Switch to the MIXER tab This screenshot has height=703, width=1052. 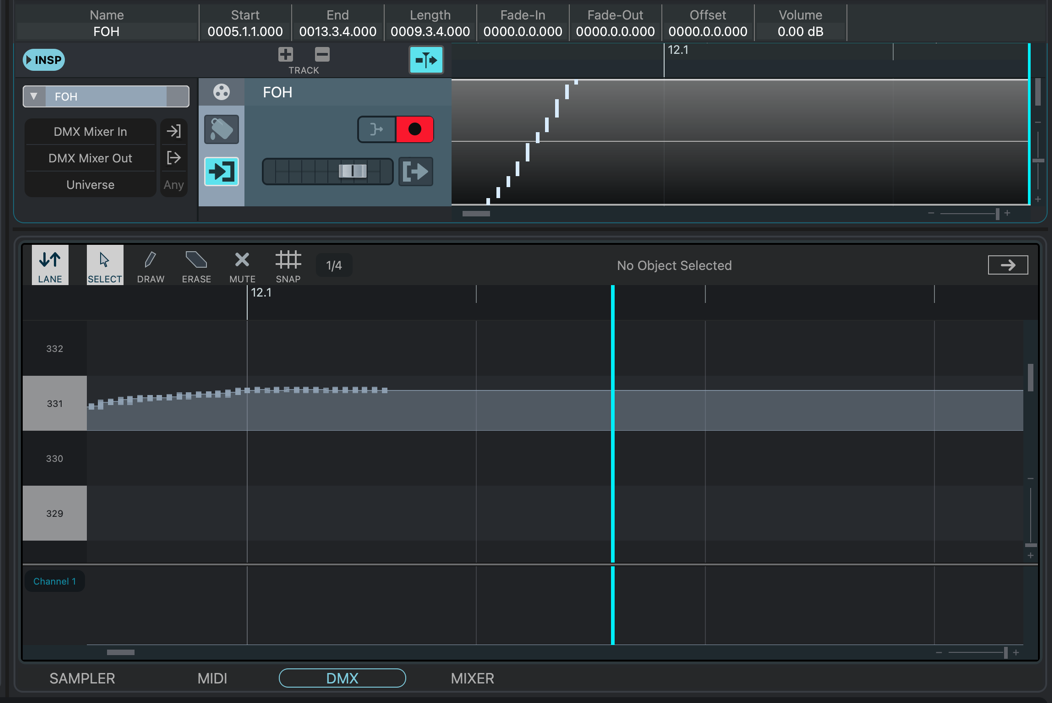click(472, 678)
